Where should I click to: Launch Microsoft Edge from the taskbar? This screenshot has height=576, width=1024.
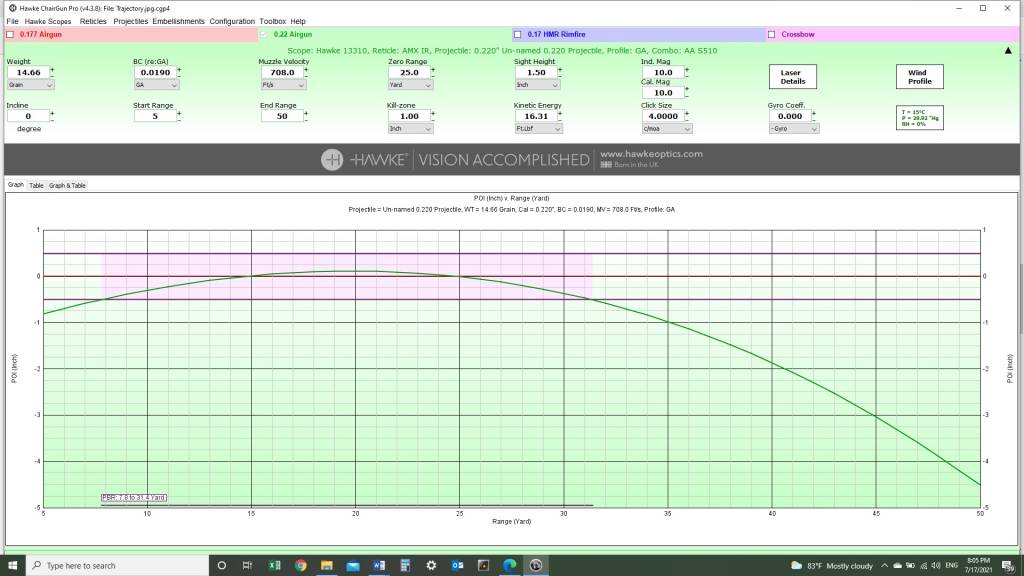pyautogui.click(x=509, y=566)
